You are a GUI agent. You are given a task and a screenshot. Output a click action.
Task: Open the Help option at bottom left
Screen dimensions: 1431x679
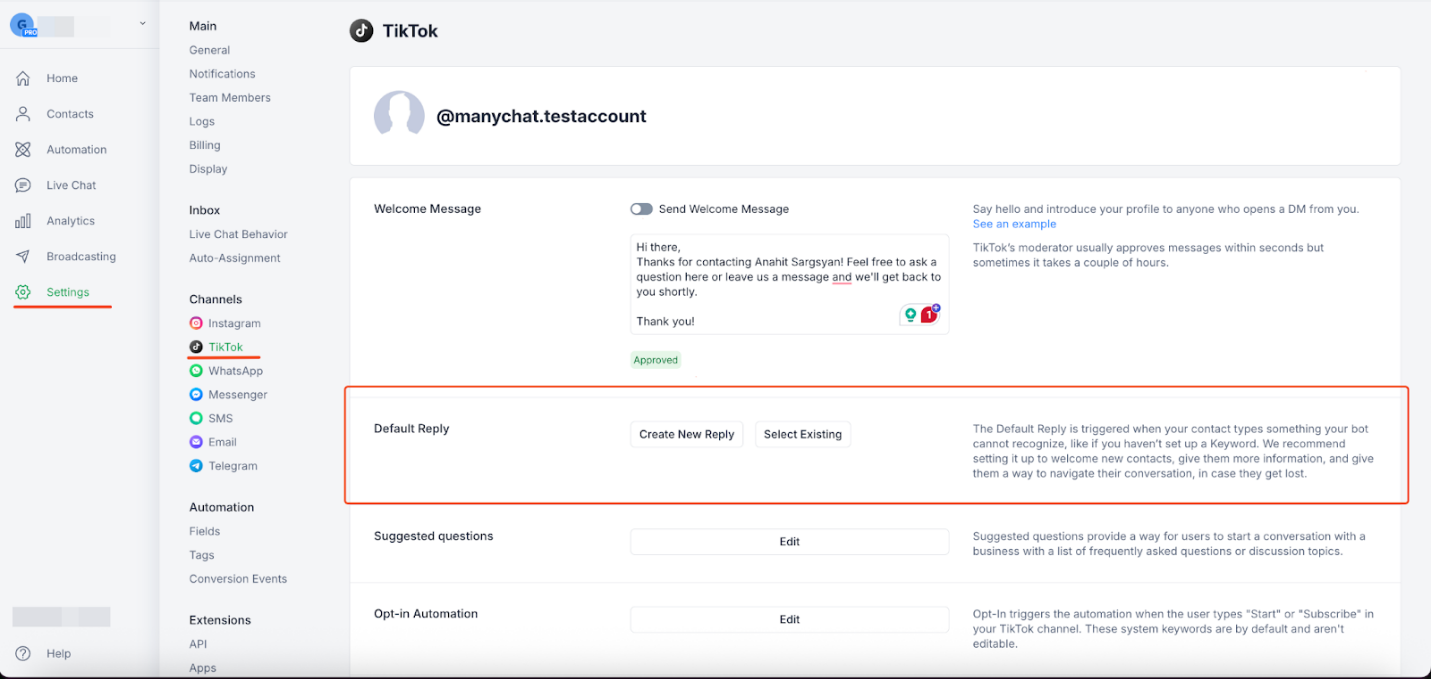click(58, 653)
